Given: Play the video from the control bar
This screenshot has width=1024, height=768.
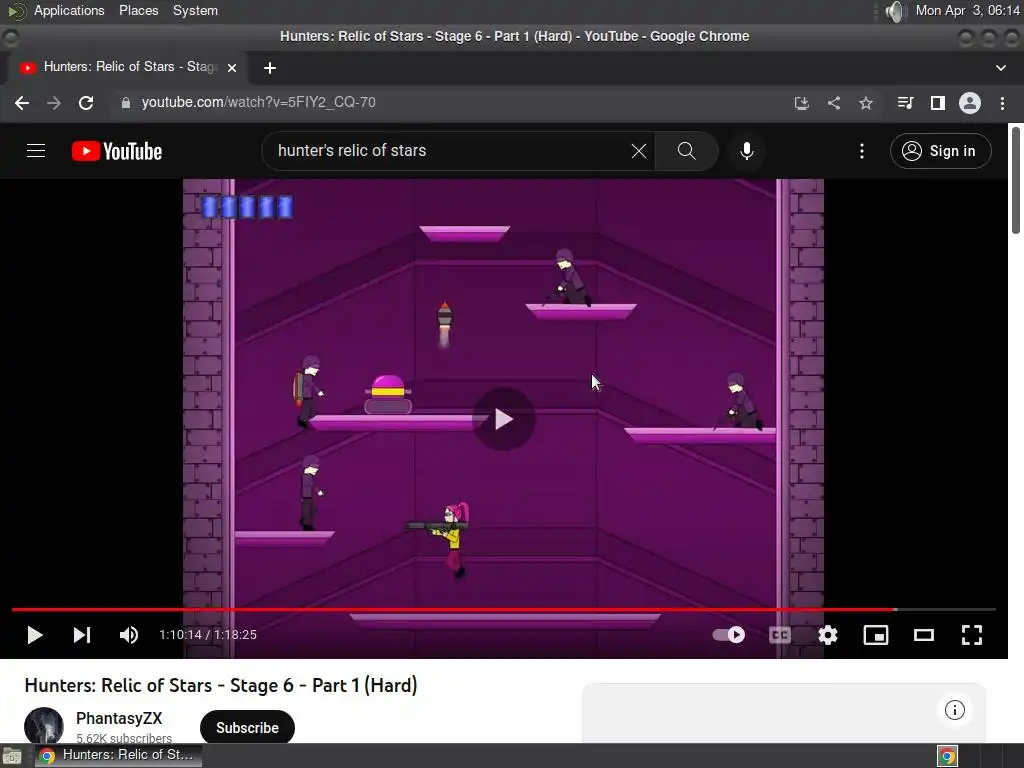Looking at the screenshot, I should (35, 635).
